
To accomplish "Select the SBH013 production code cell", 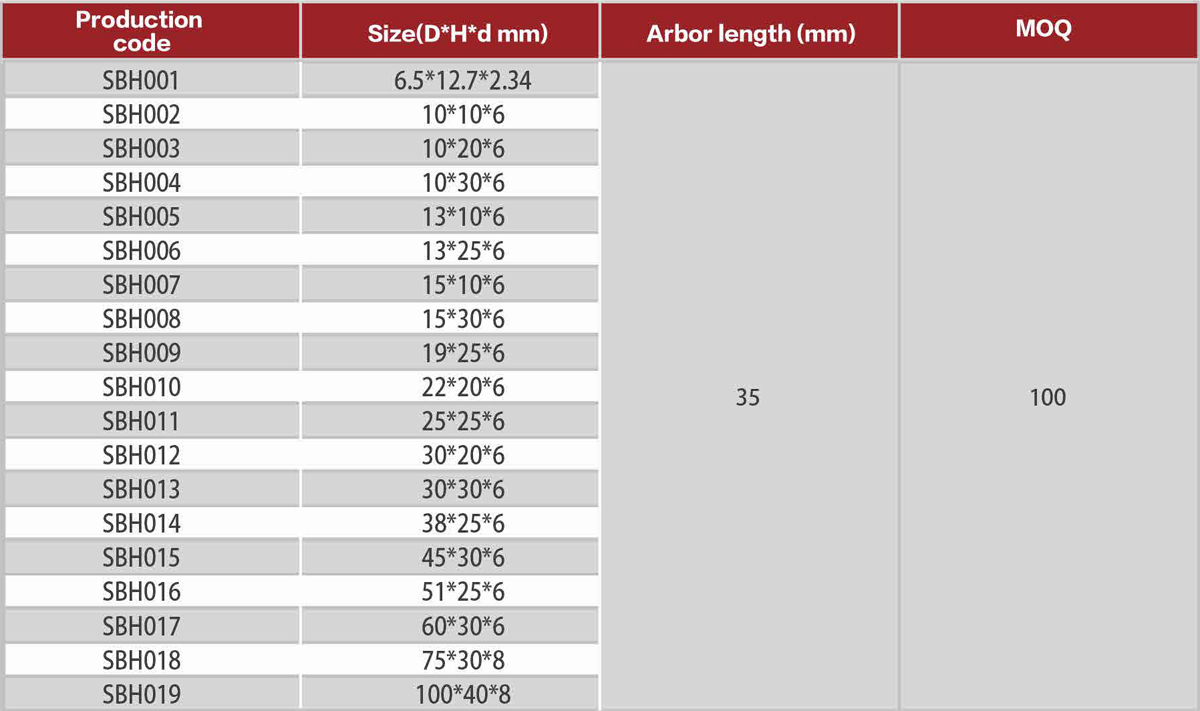I will pos(141,489).
